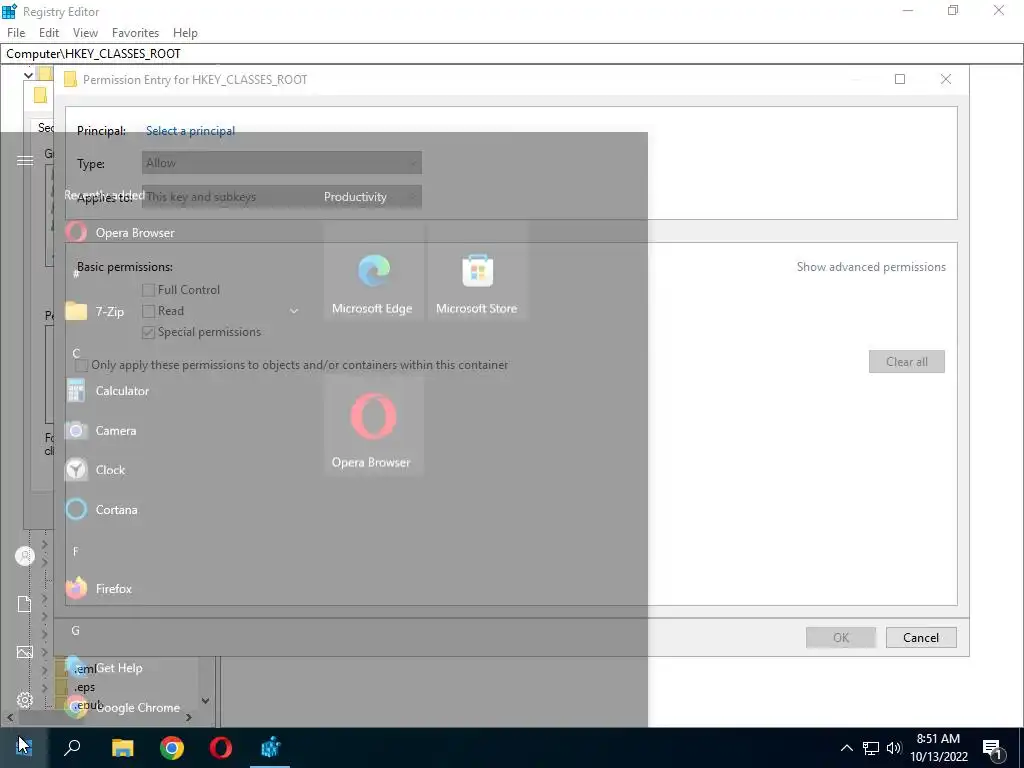Jump to letter C section header
Image resolution: width=1024 pixels, height=768 pixels.
(76, 353)
